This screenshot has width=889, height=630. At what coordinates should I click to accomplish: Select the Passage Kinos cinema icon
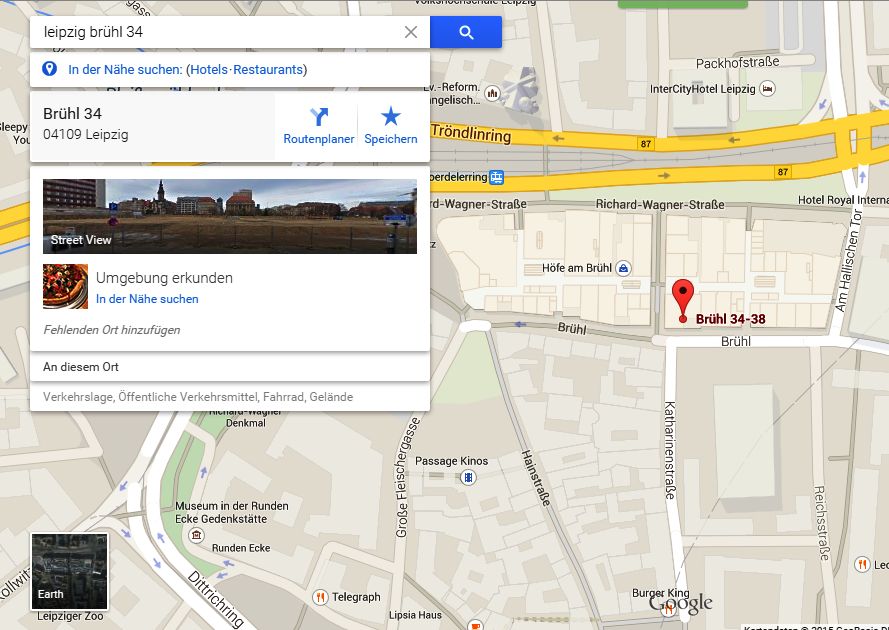(468, 477)
